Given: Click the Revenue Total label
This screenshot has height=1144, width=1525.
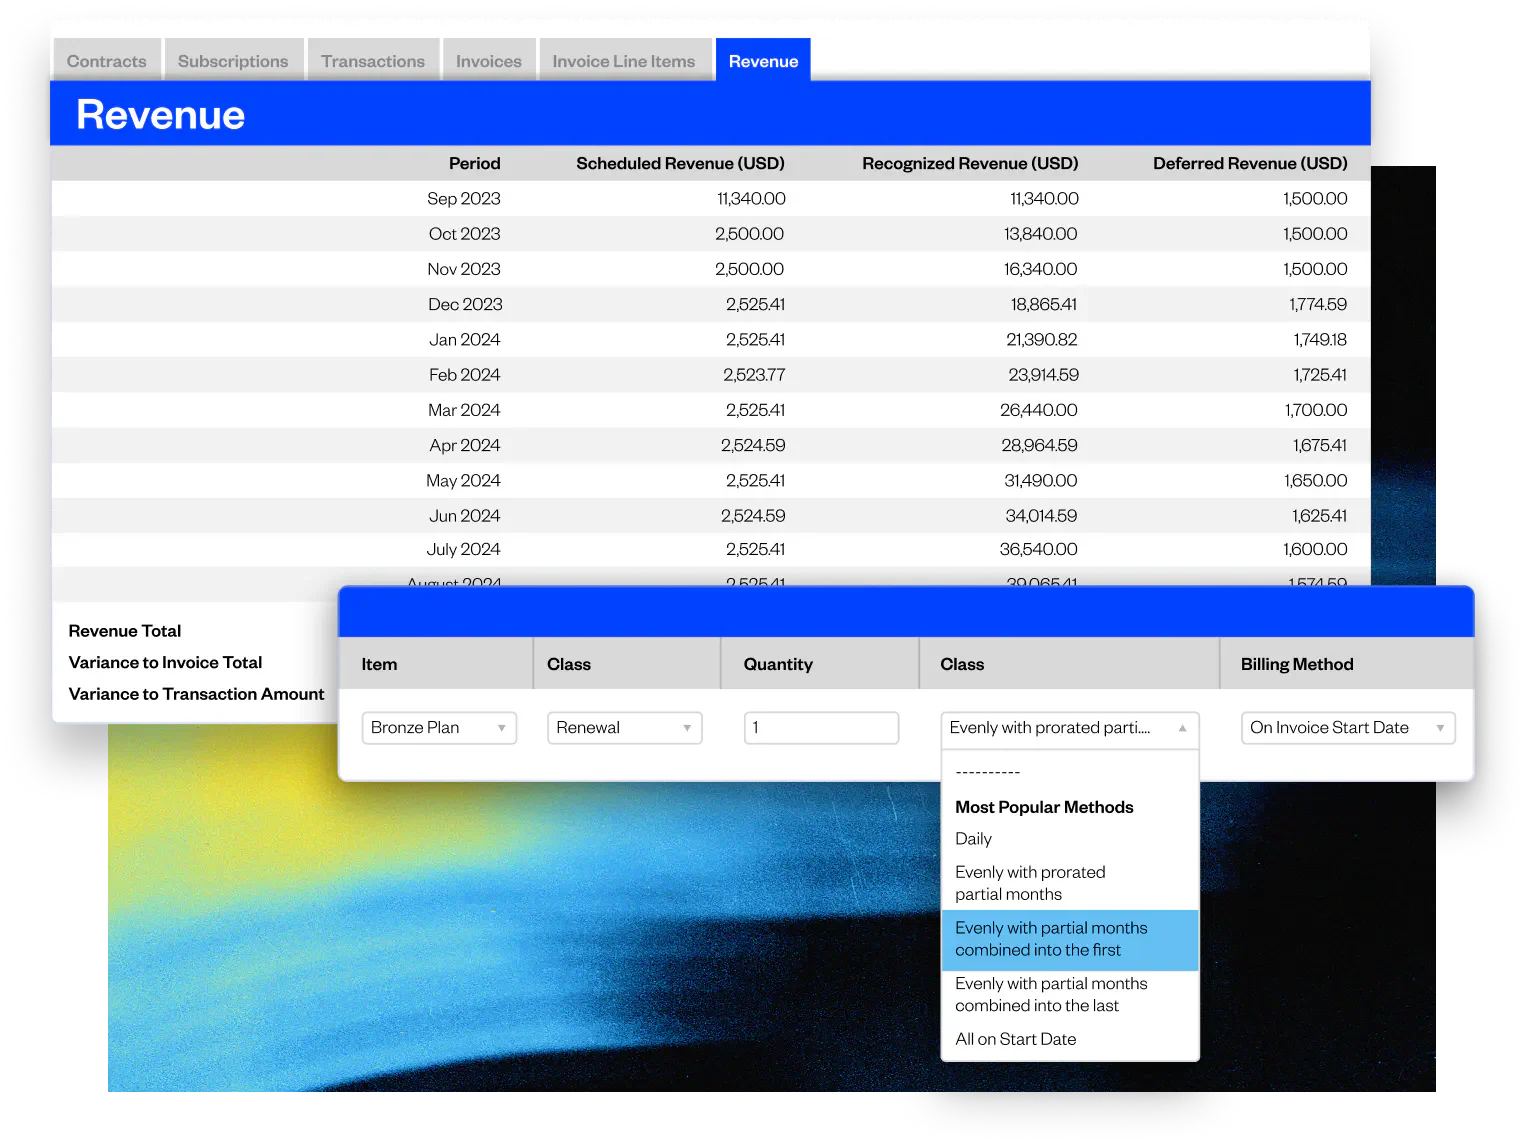Looking at the screenshot, I should (x=125, y=631).
